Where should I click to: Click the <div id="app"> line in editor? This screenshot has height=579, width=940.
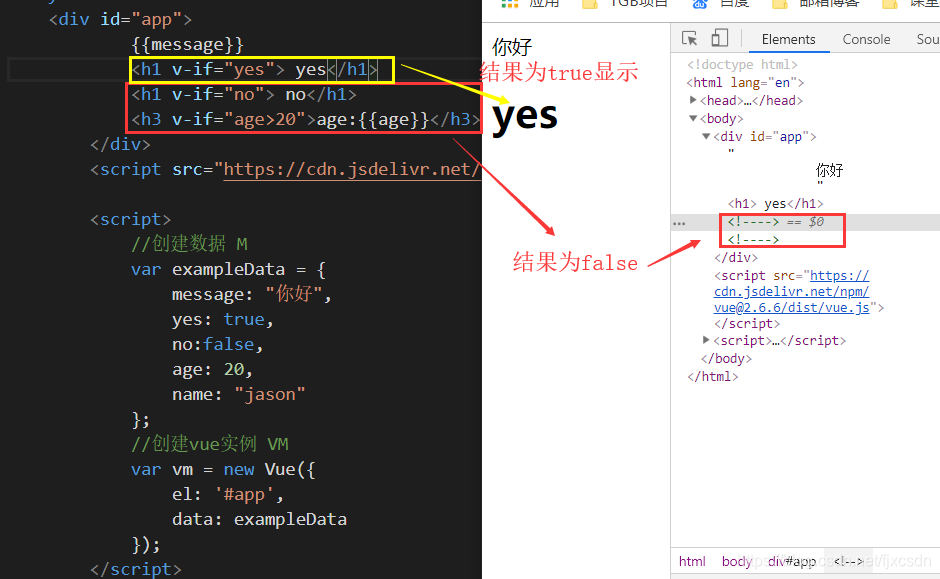pyautogui.click(x=120, y=19)
